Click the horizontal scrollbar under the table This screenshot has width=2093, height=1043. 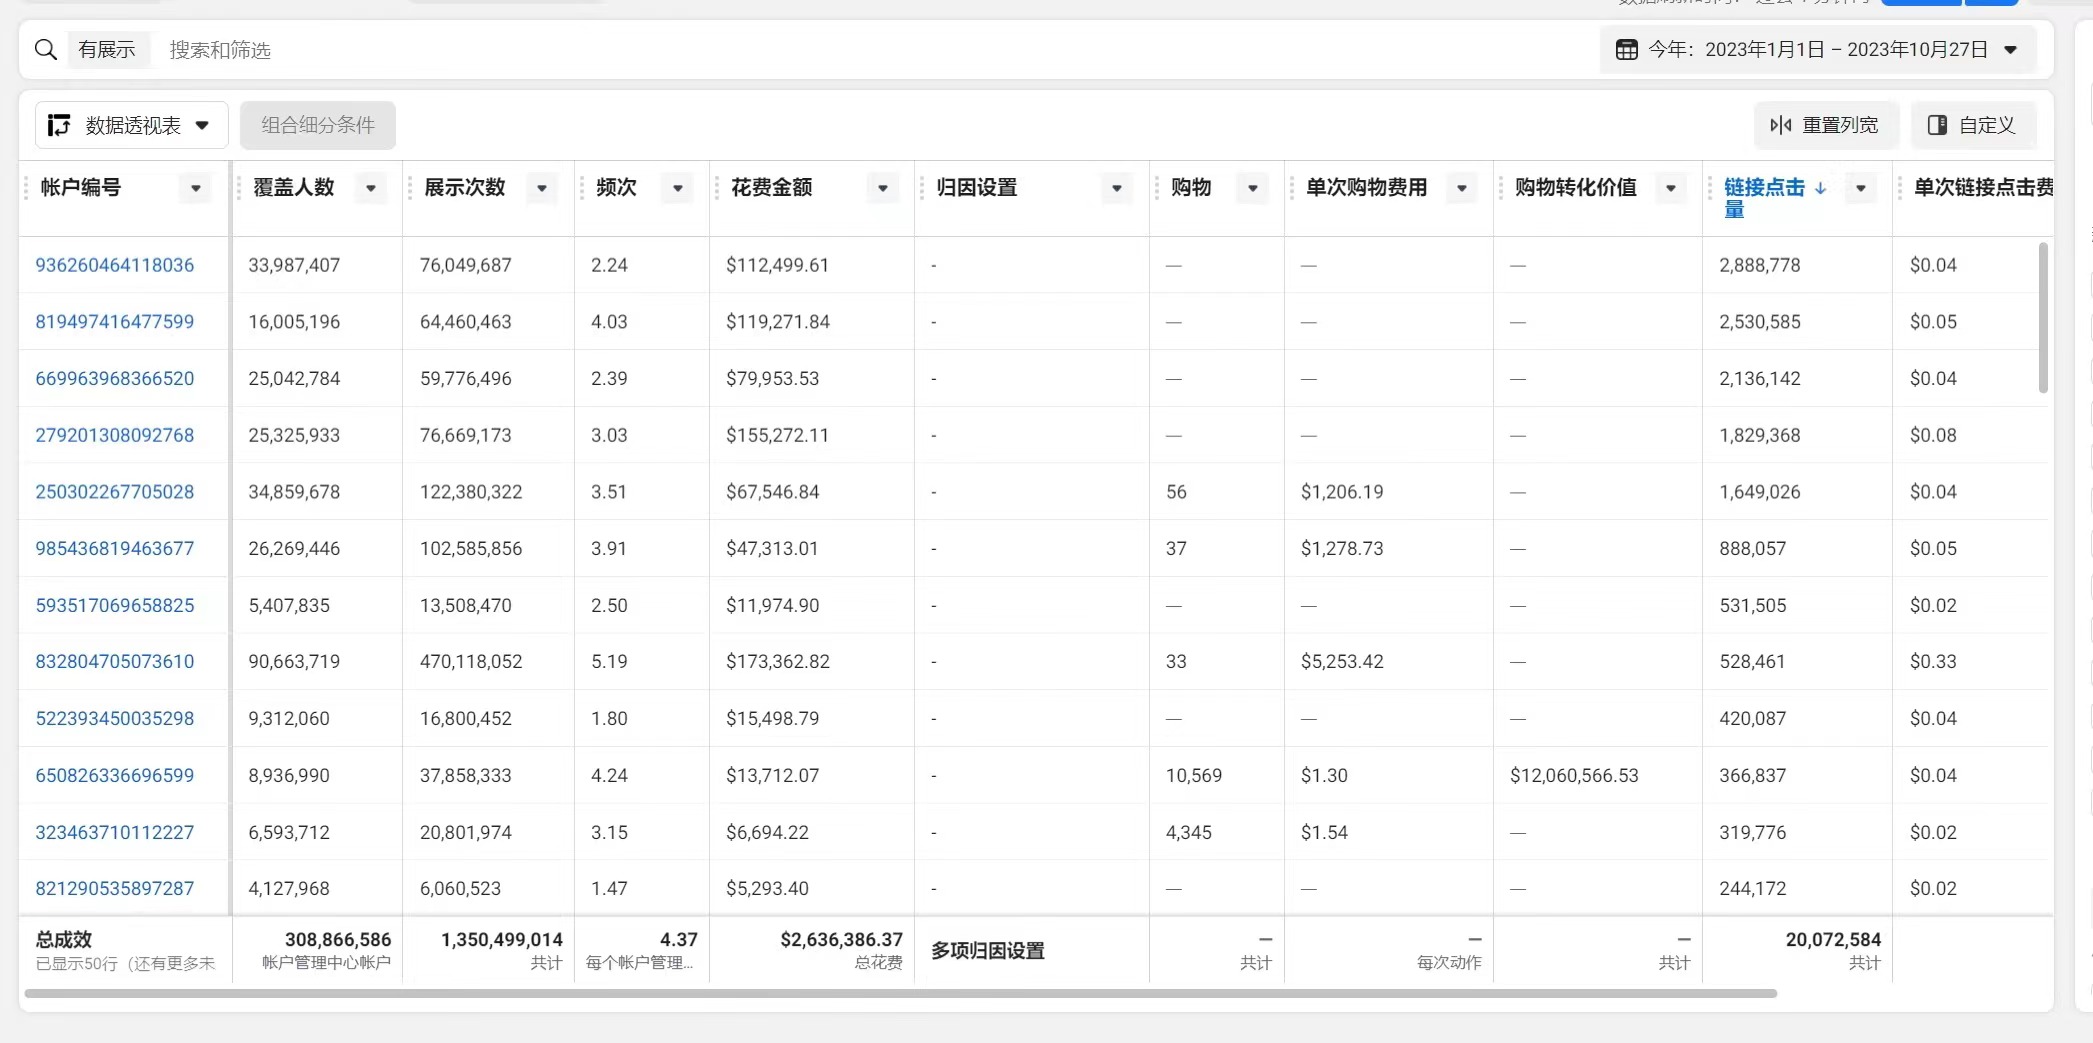900,993
